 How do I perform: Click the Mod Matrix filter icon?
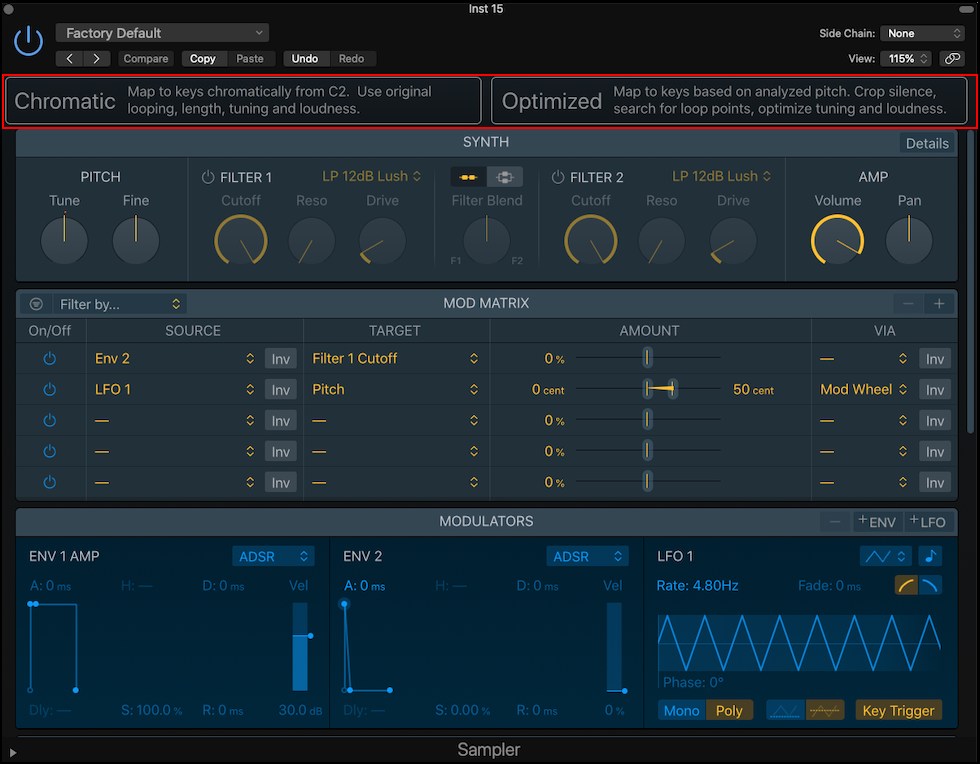tap(36, 304)
